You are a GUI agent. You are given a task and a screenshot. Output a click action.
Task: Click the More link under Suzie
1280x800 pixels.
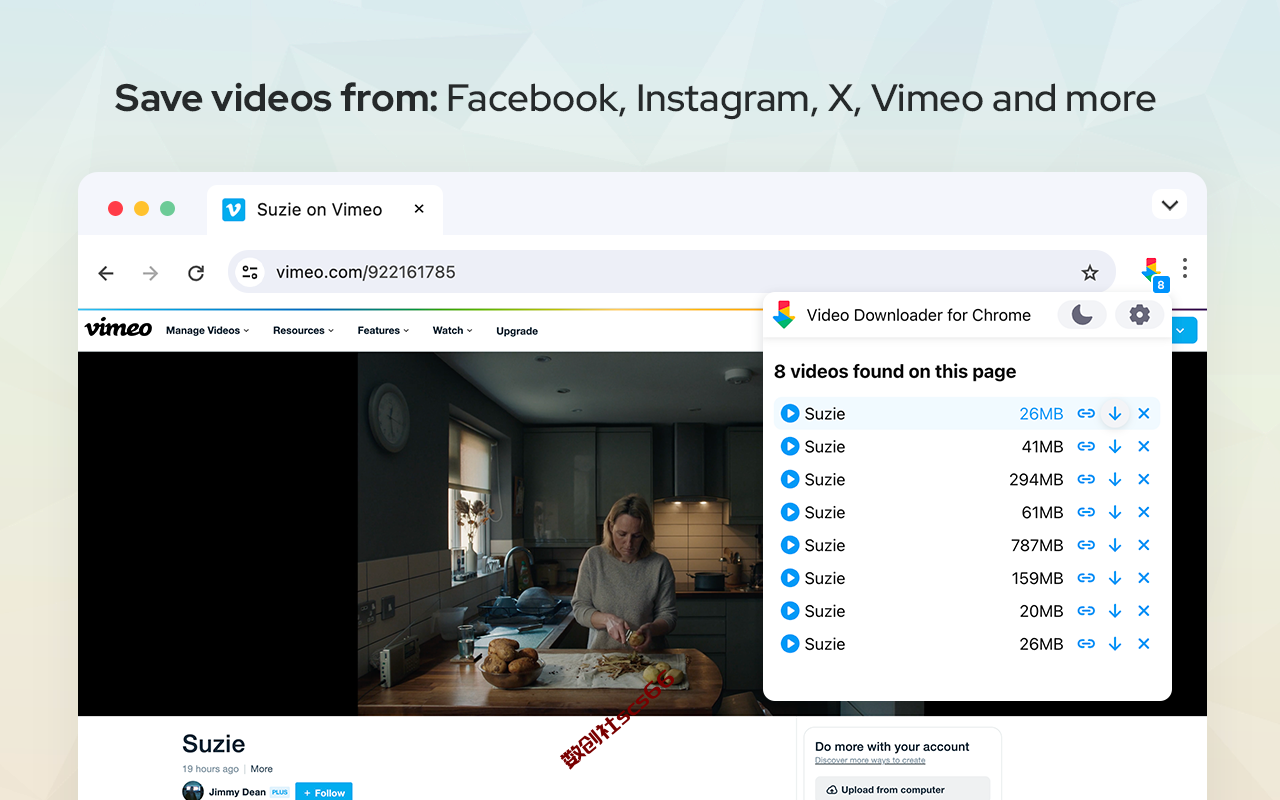(x=262, y=769)
